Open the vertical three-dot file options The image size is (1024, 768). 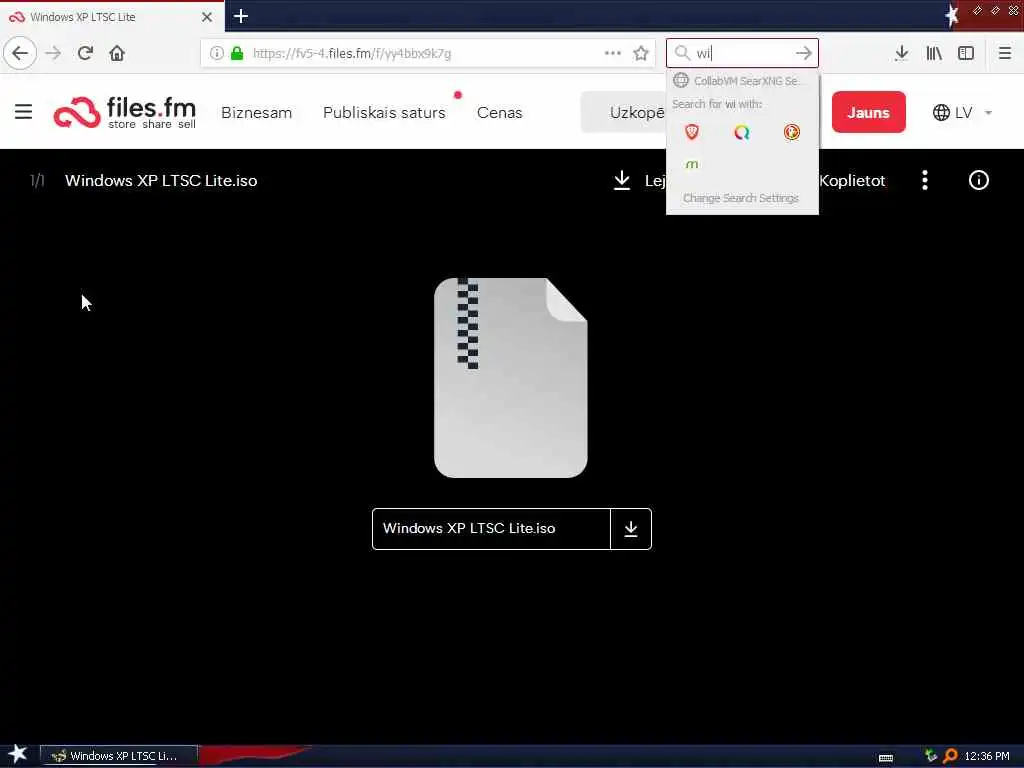(x=925, y=180)
